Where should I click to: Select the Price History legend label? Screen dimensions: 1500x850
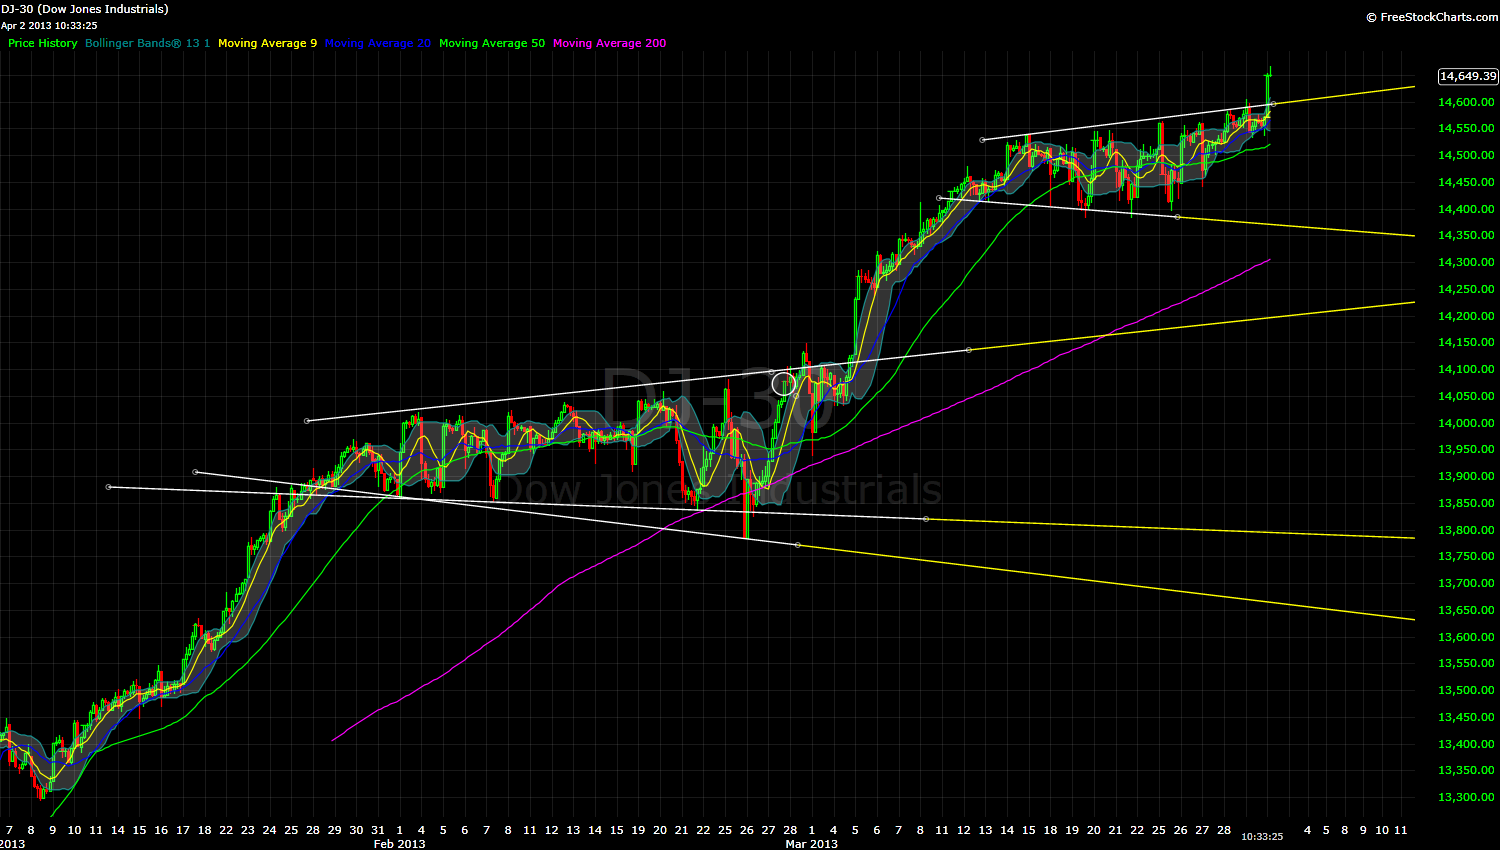(x=43, y=43)
